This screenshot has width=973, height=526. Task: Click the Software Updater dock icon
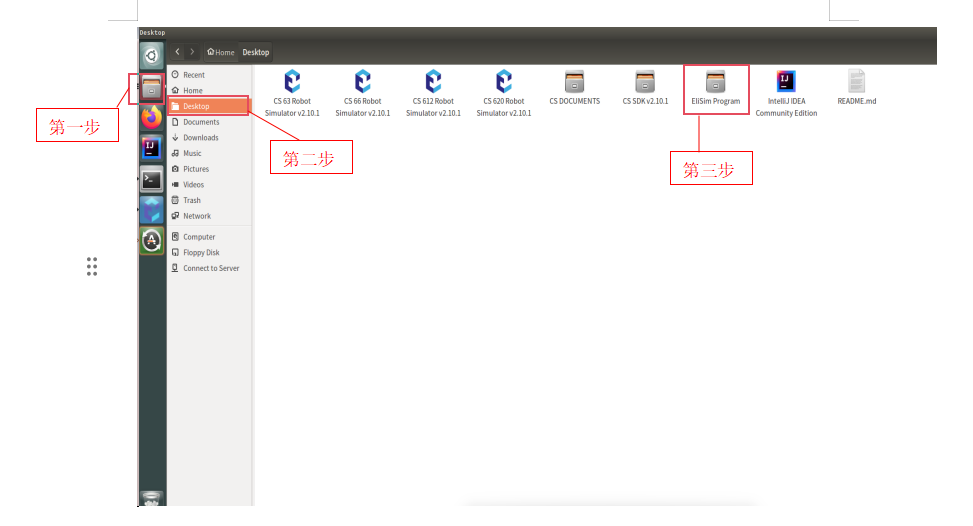151,240
